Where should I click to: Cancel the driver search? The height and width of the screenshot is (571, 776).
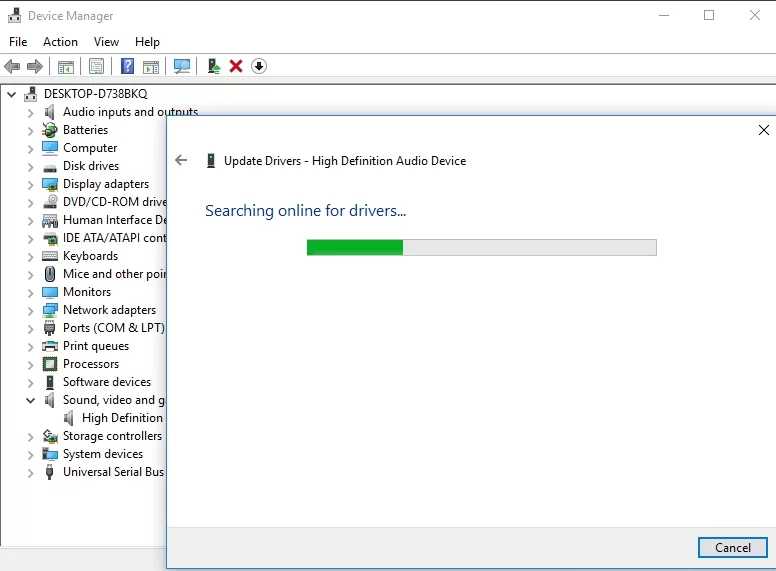[732, 547]
